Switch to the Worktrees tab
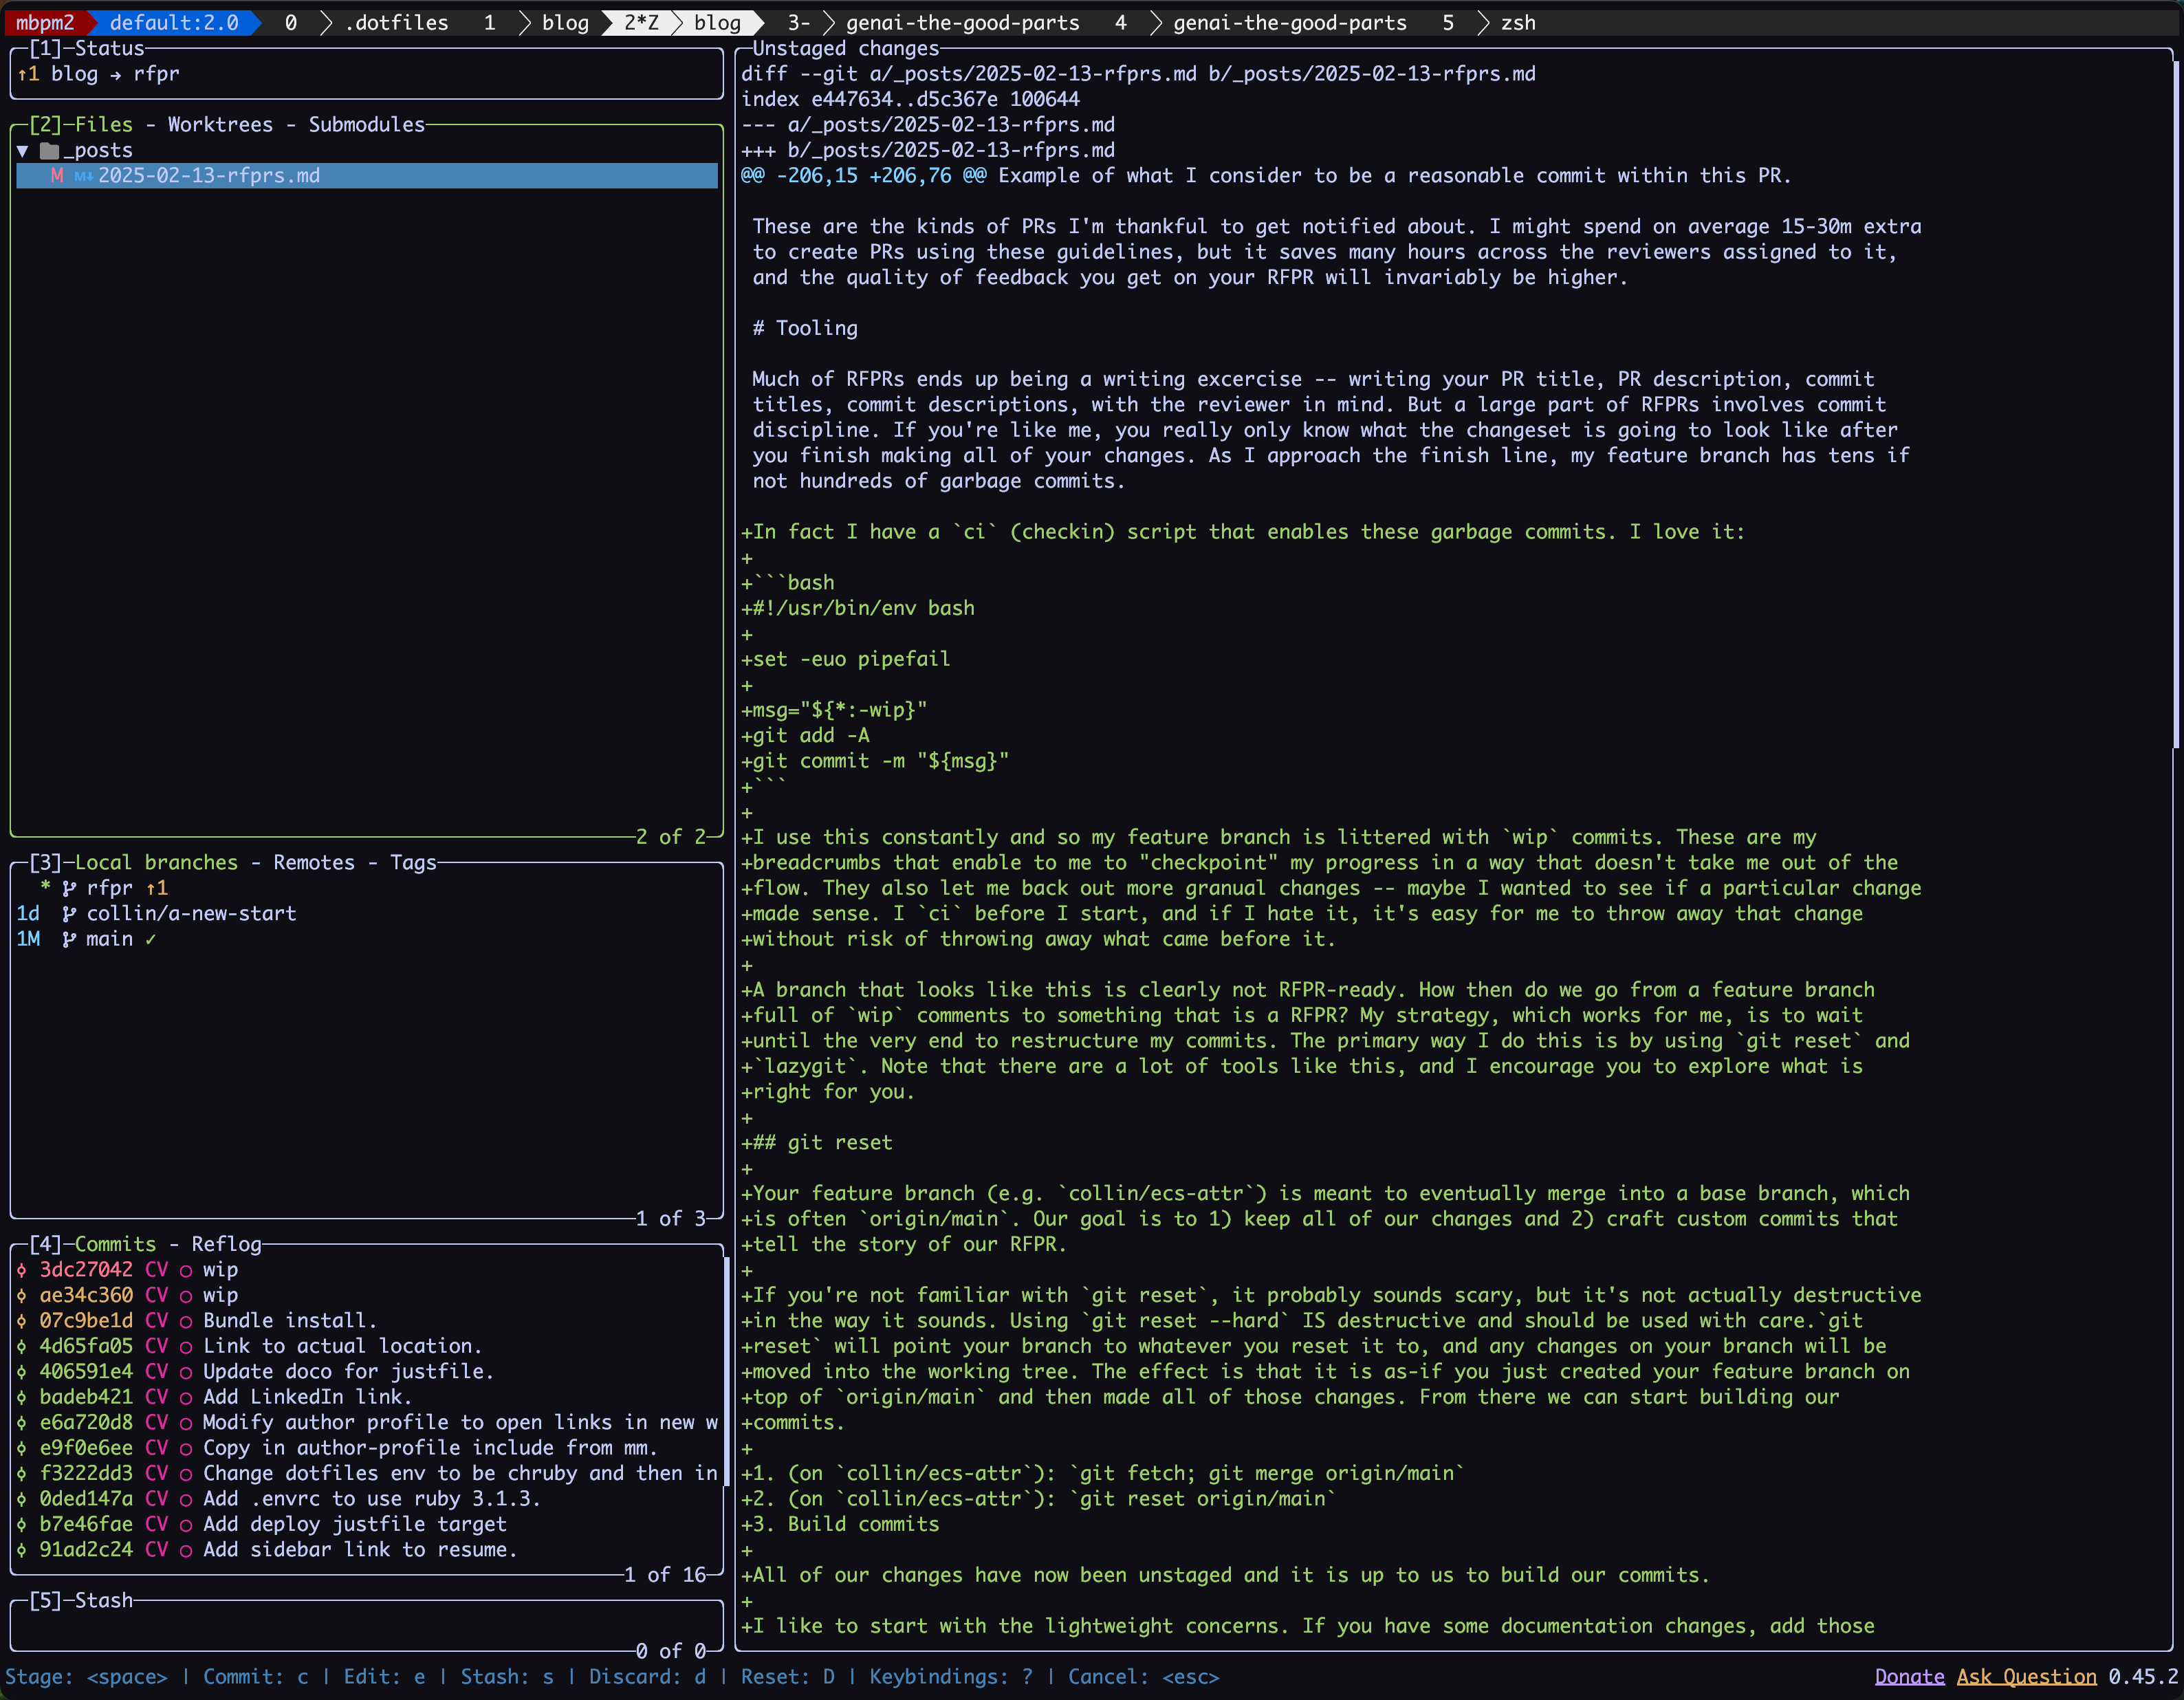 [x=220, y=125]
